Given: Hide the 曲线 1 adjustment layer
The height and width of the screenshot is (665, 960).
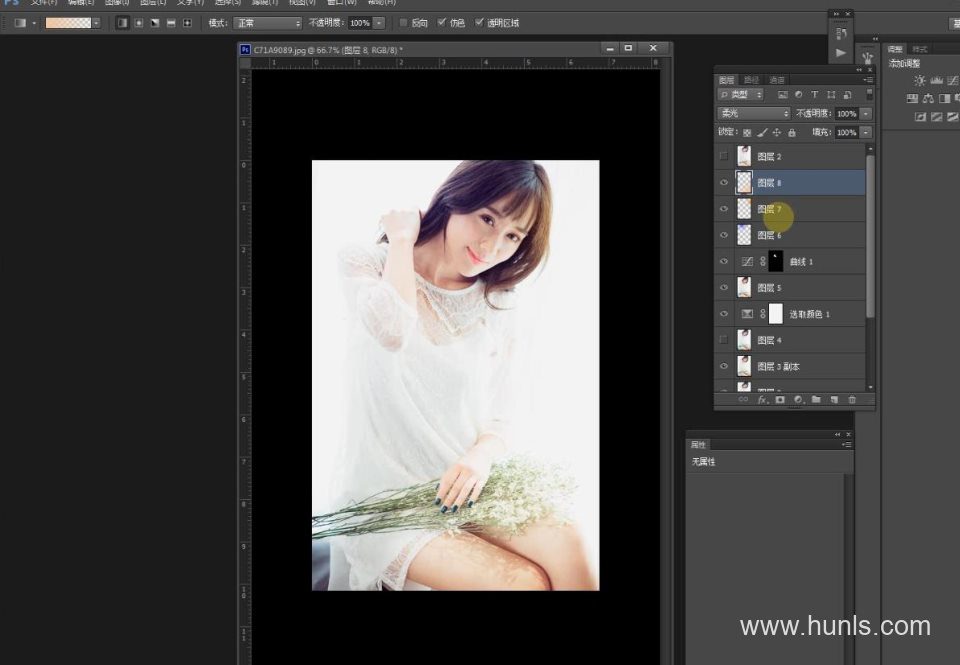Looking at the screenshot, I should click(724, 261).
